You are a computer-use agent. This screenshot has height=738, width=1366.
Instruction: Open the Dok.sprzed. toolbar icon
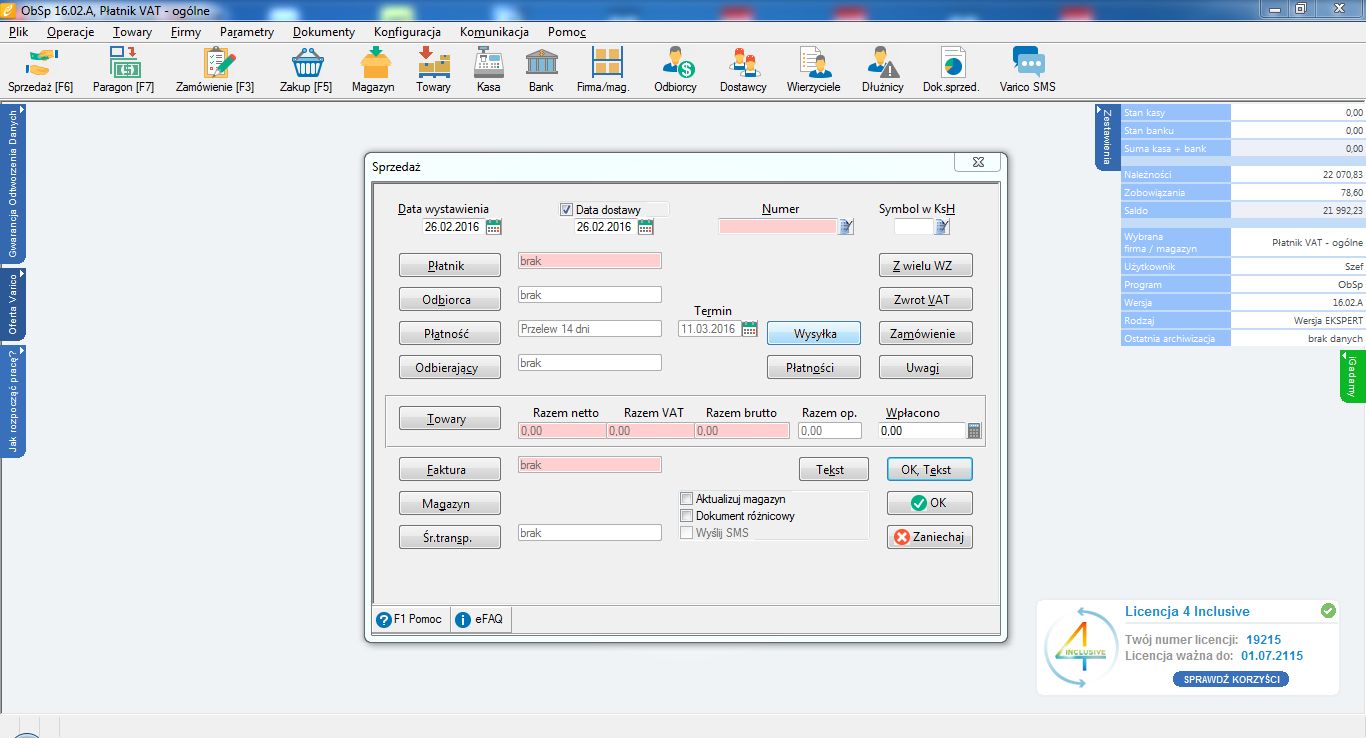[951, 70]
